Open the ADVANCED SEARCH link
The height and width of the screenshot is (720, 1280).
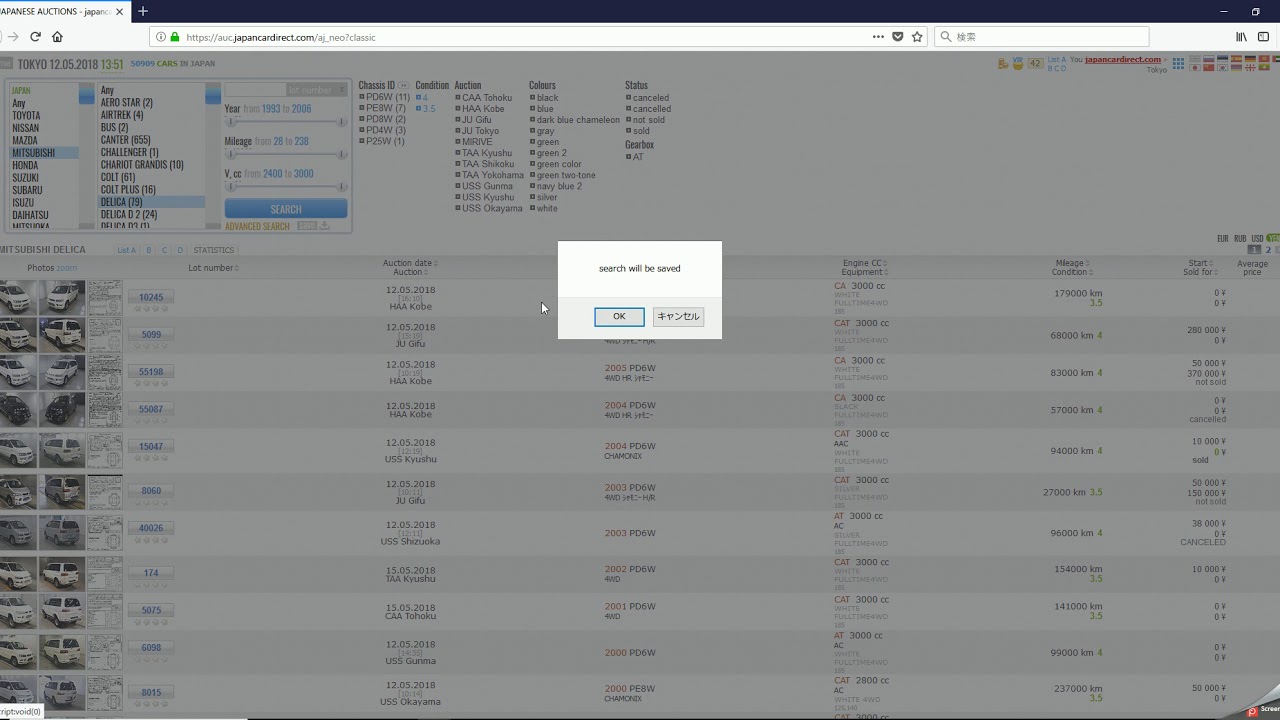point(257,226)
